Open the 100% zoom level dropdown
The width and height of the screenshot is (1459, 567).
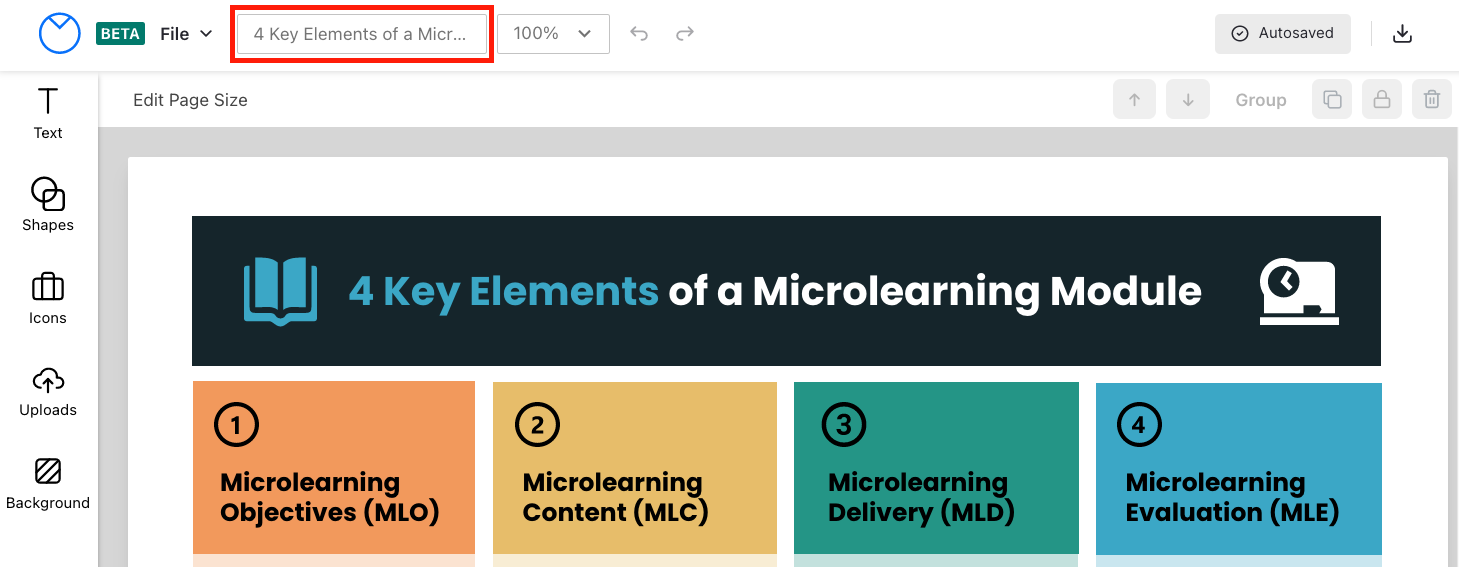[x=553, y=34]
